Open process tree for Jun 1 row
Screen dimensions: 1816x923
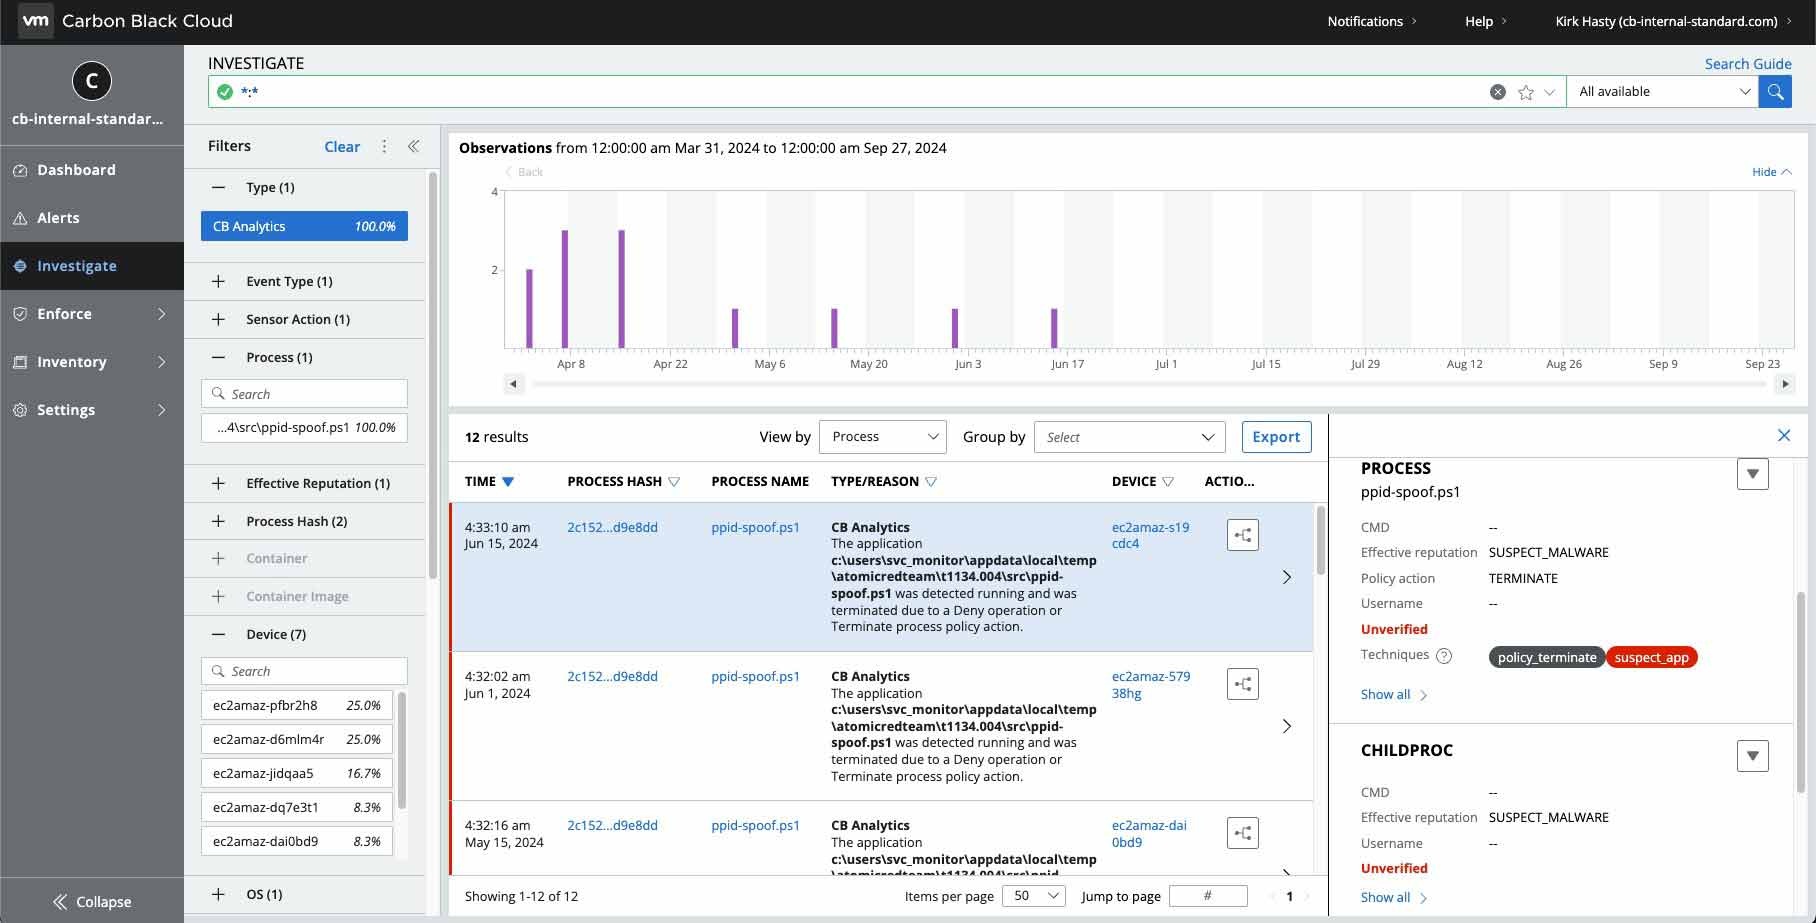pyautogui.click(x=1242, y=684)
